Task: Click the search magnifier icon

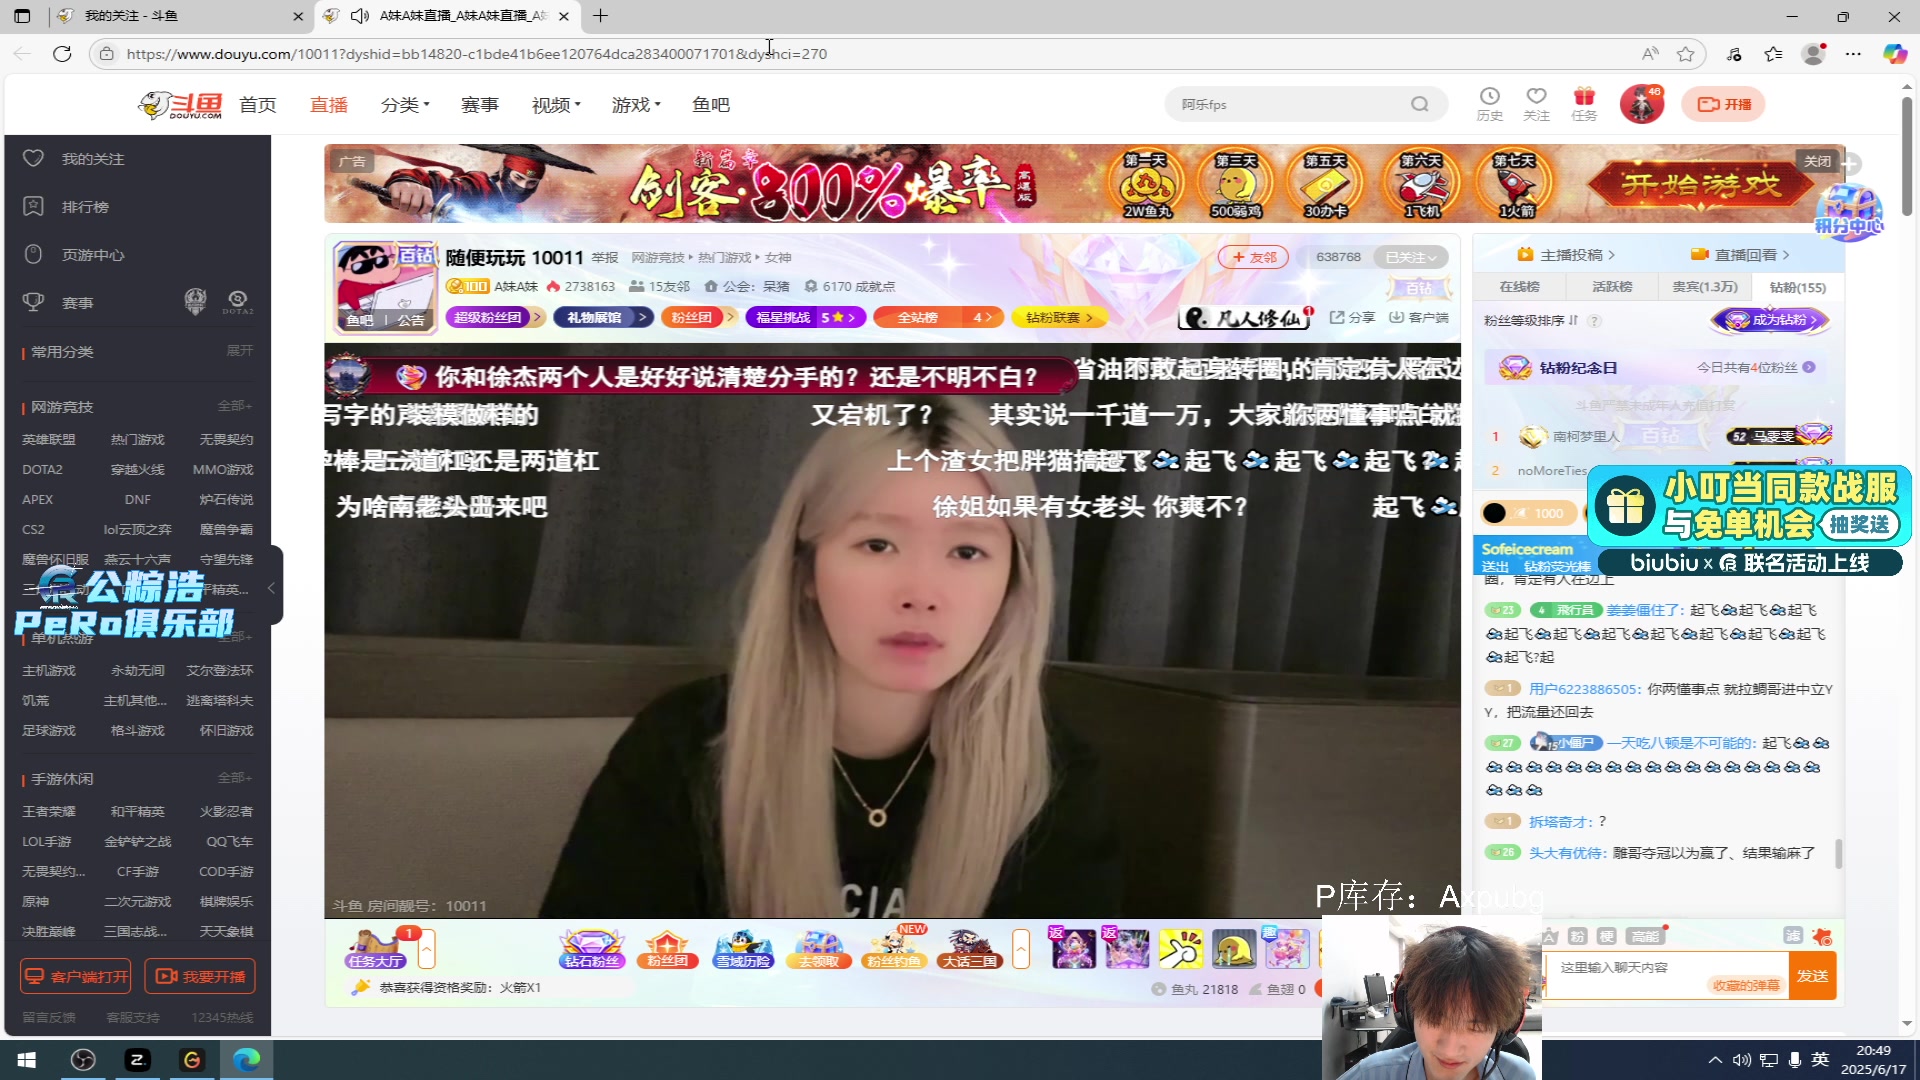Action: (x=1419, y=104)
